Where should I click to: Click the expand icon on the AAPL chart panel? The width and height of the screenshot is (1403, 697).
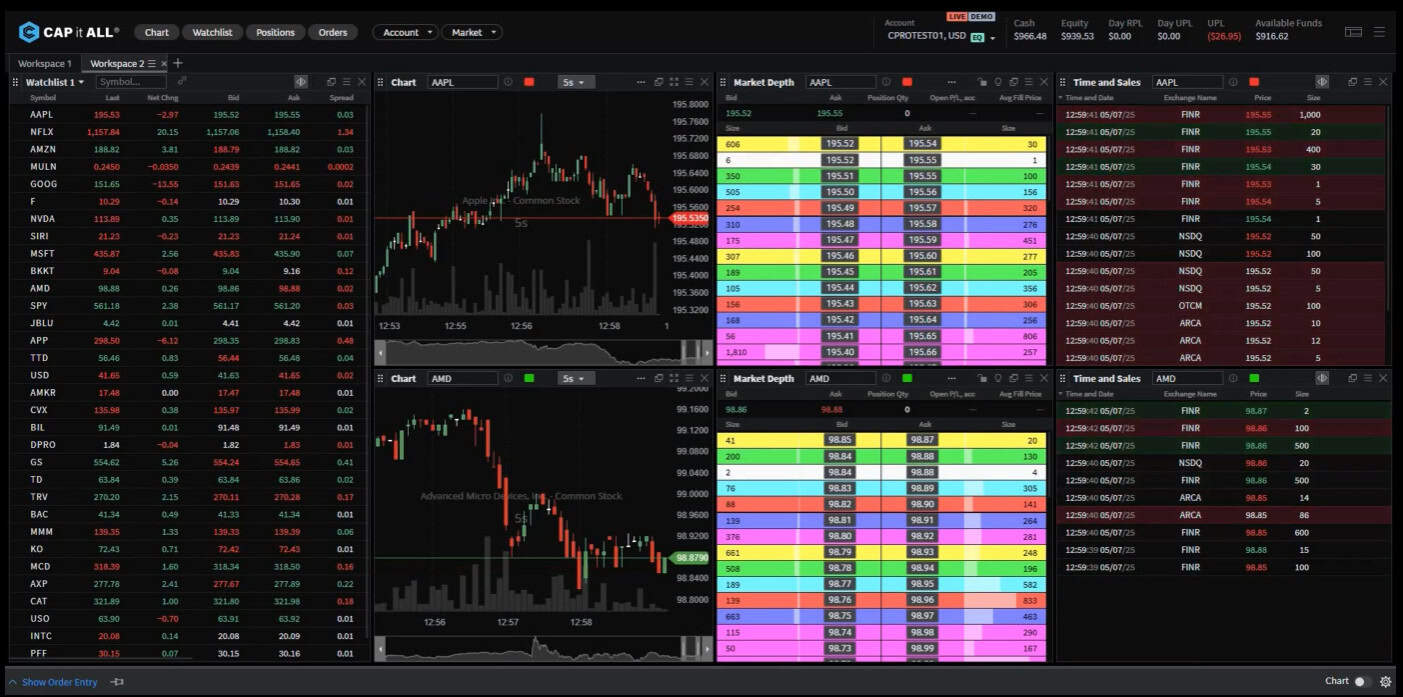[x=674, y=82]
